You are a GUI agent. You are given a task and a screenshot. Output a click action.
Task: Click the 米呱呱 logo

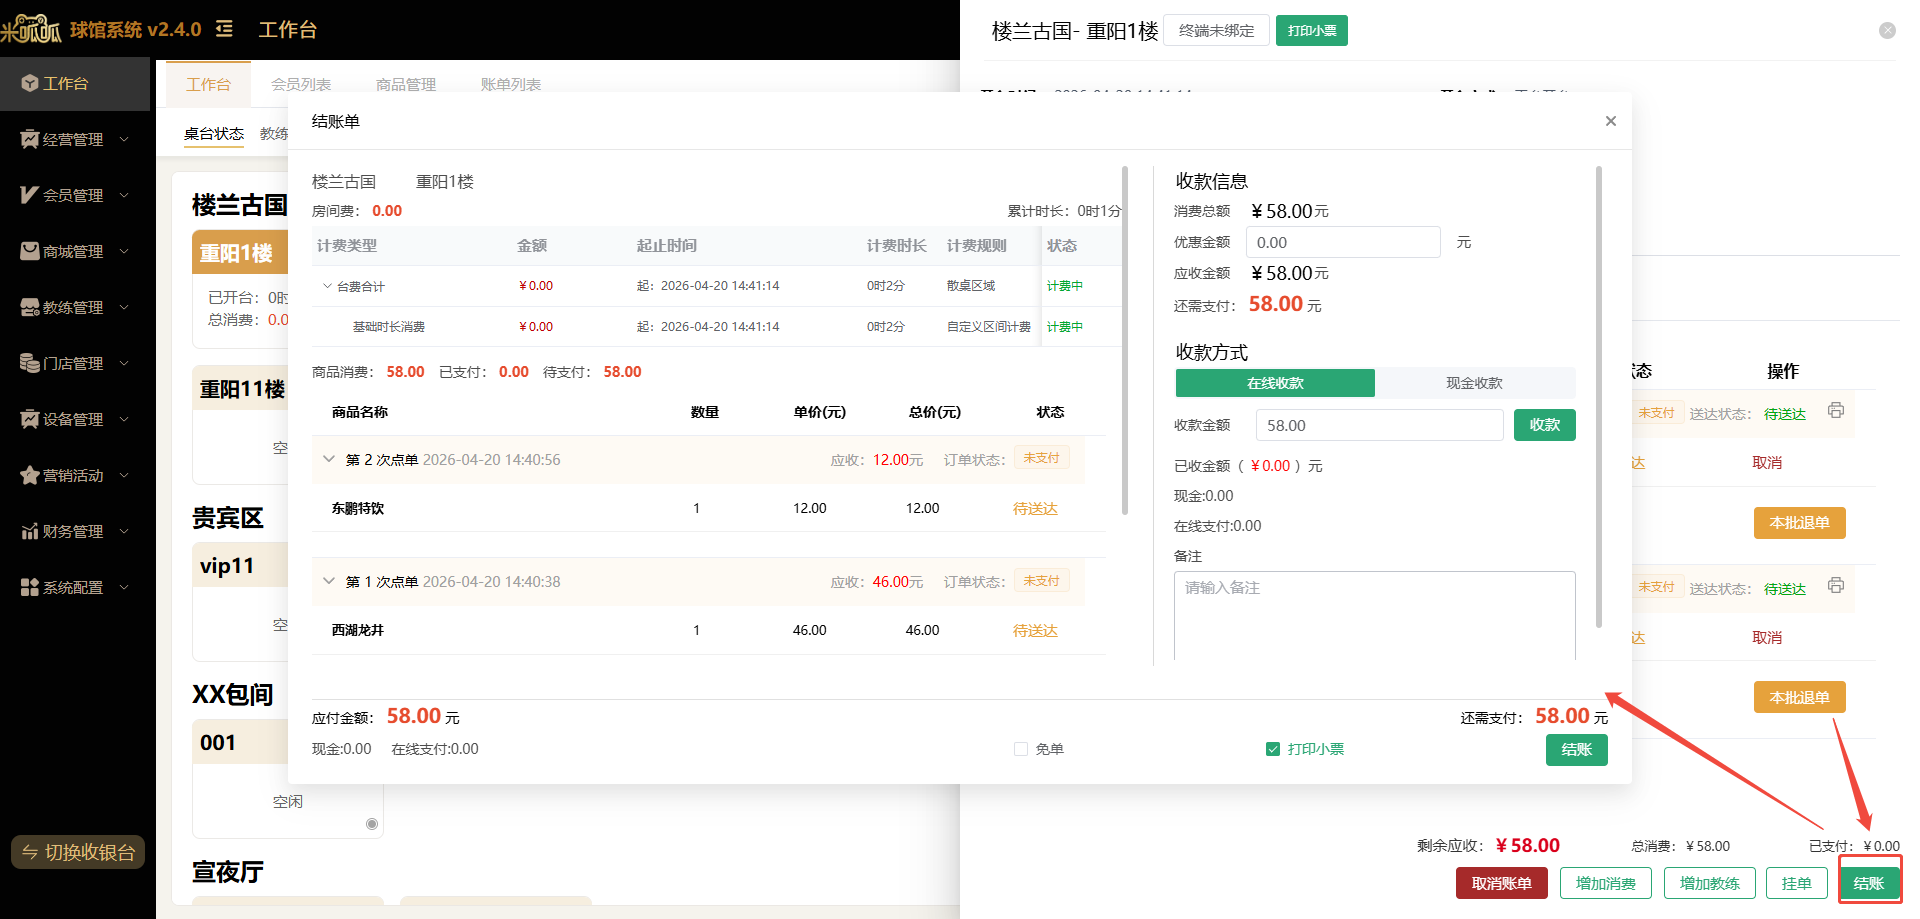(x=32, y=29)
